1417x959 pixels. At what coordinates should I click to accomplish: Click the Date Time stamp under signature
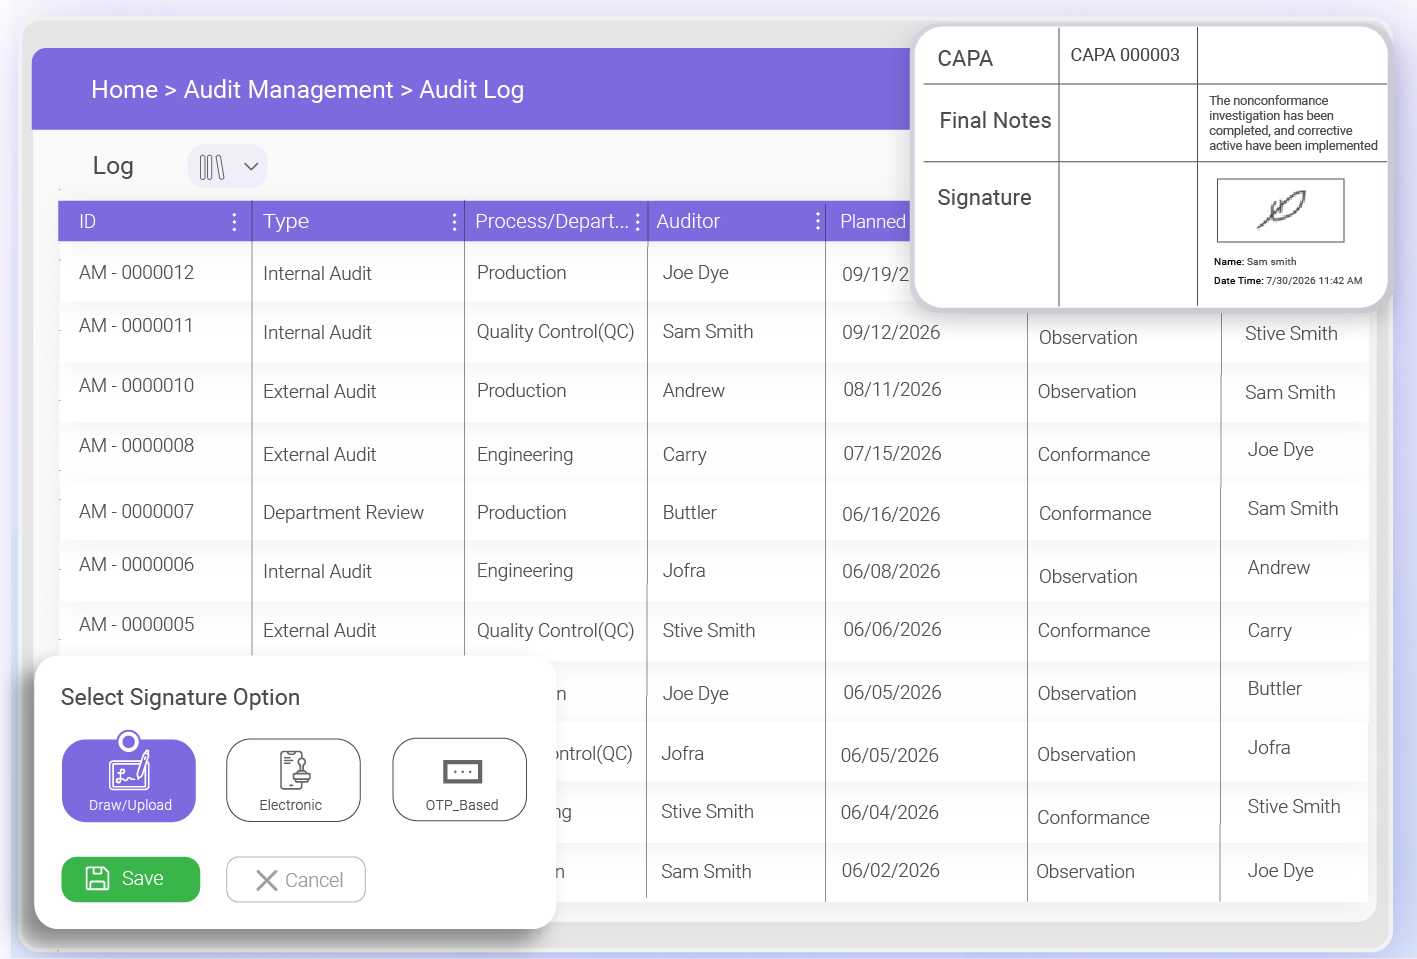[1288, 281]
